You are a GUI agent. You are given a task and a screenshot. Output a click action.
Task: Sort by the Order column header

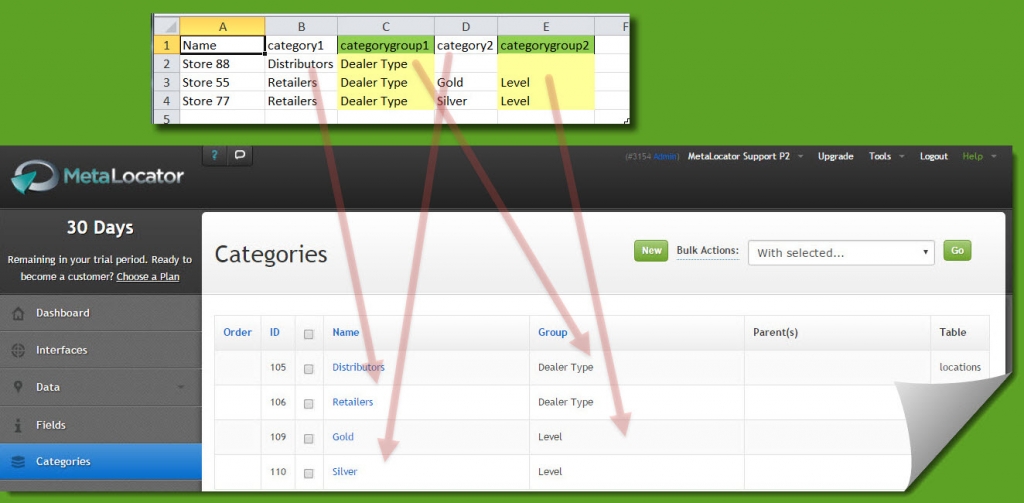tap(237, 333)
